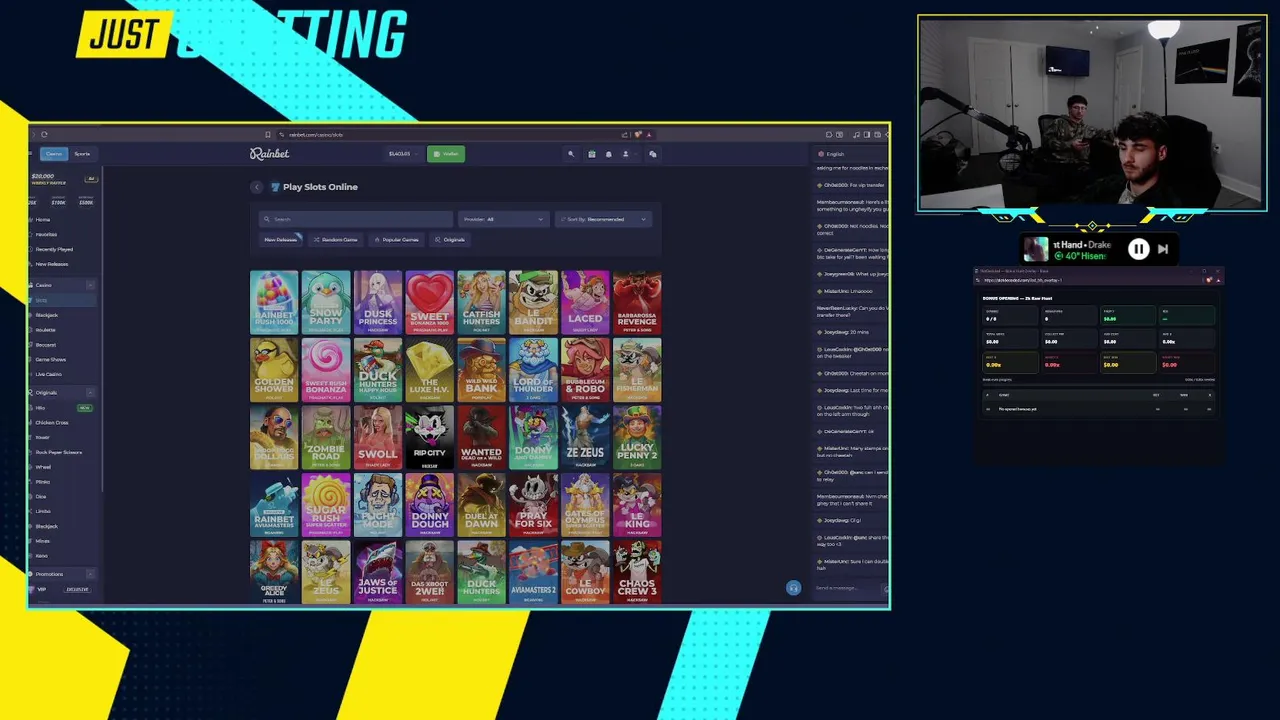Expand the Promotions sidebar section
1280x720 pixels.
[x=90, y=574]
